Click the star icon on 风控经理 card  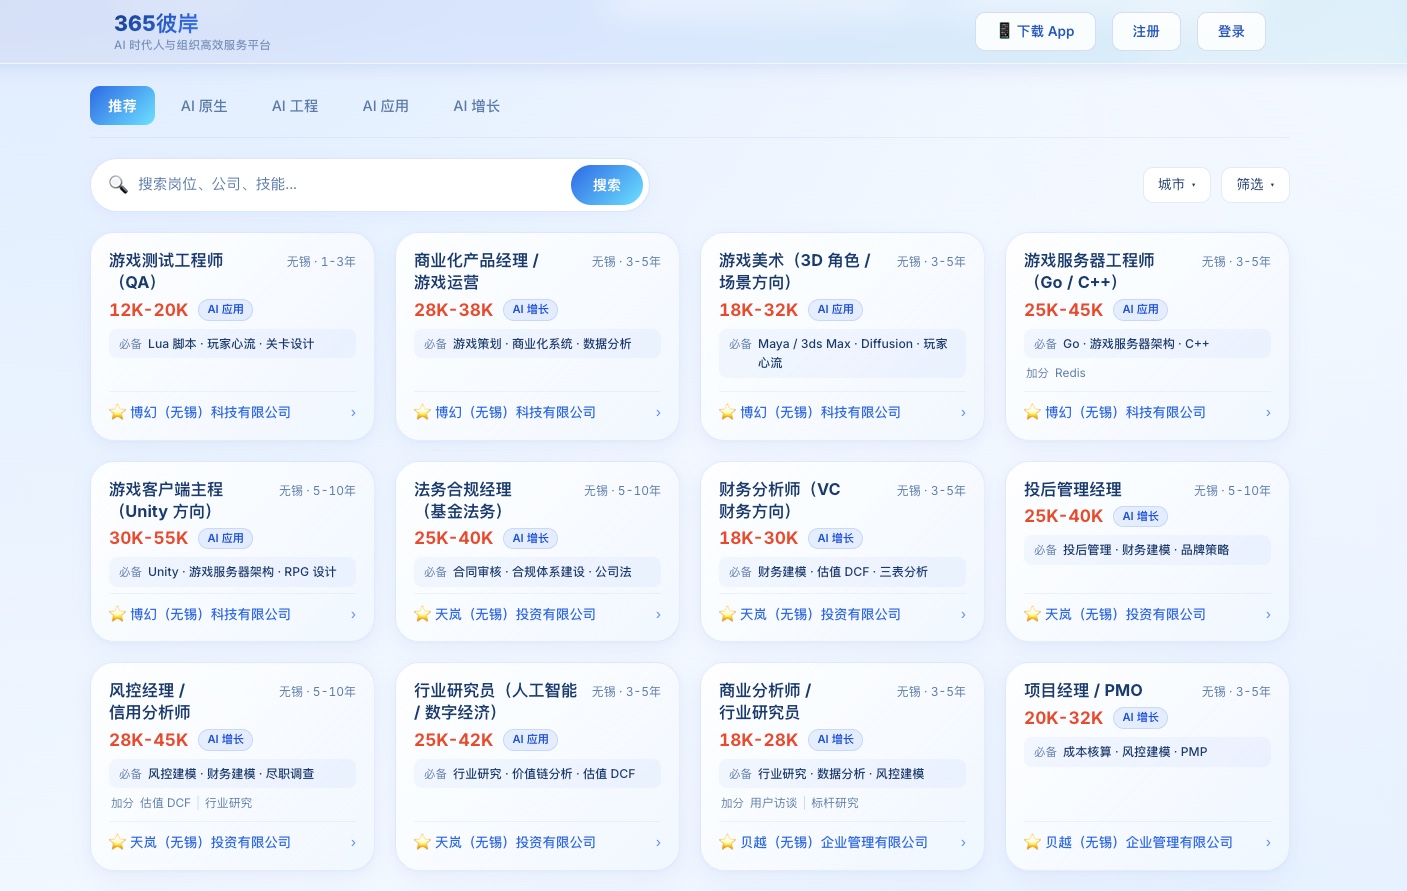117,842
